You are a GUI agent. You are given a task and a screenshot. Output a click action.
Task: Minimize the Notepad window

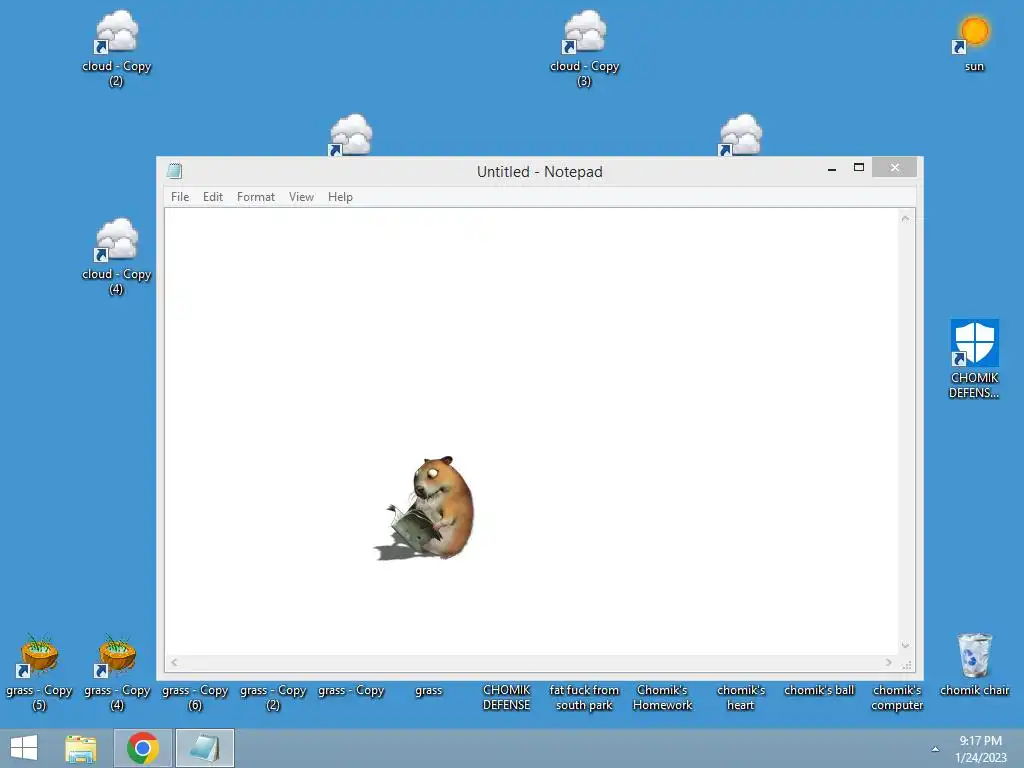point(832,168)
